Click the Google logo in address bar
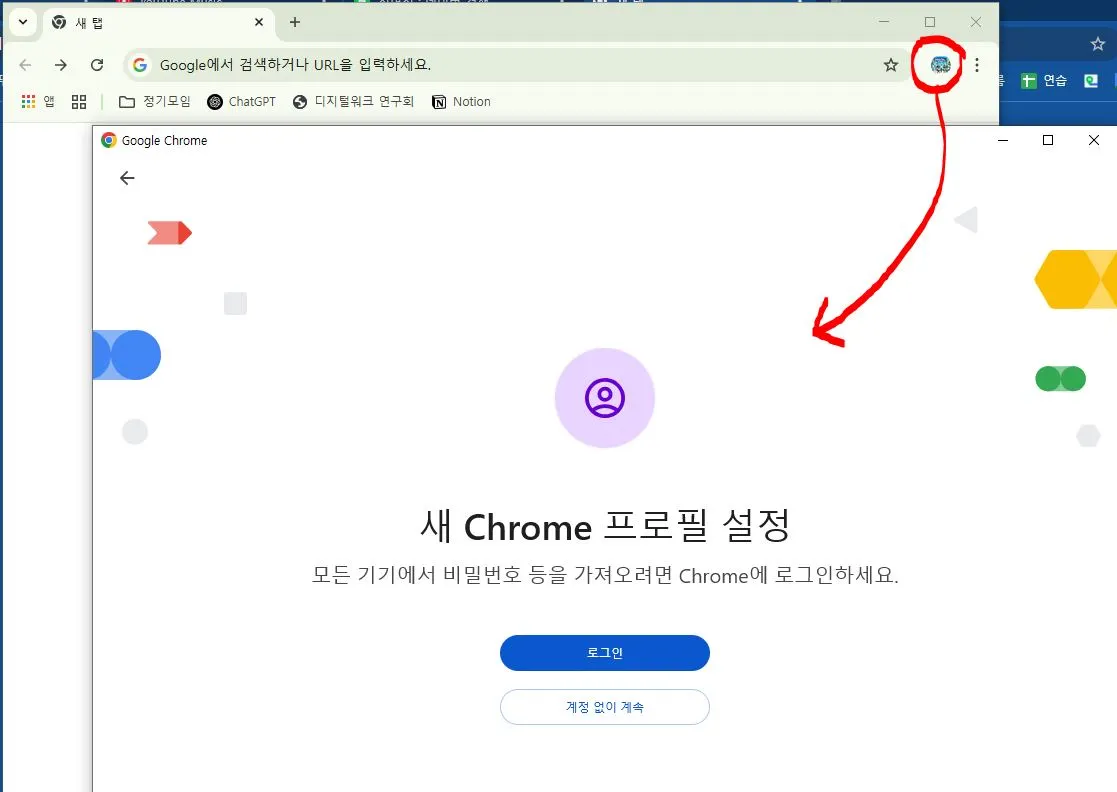 tap(140, 65)
